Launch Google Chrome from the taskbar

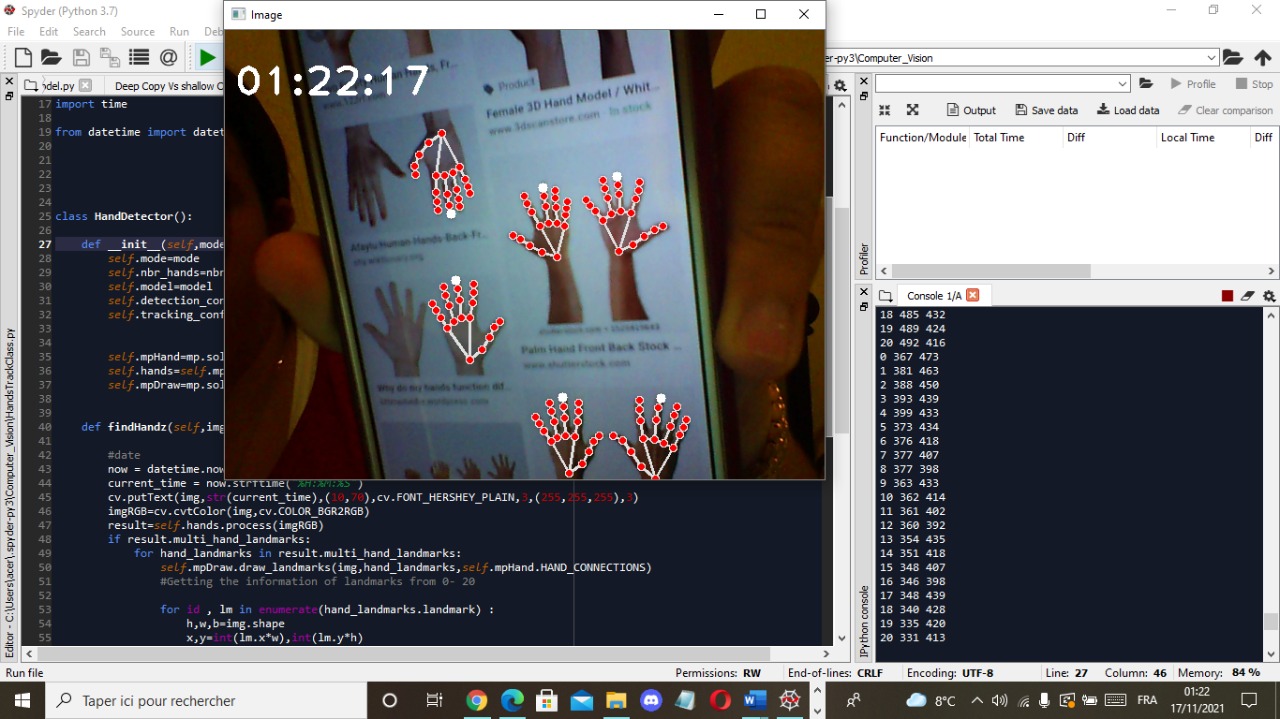click(x=476, y=700)
